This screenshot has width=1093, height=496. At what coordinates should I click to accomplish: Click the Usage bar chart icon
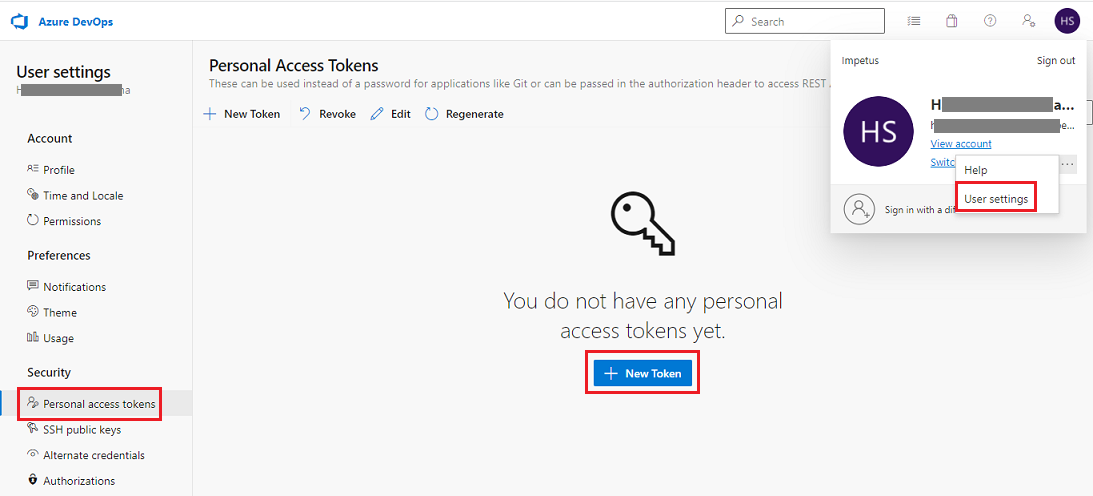pos(32,337)
